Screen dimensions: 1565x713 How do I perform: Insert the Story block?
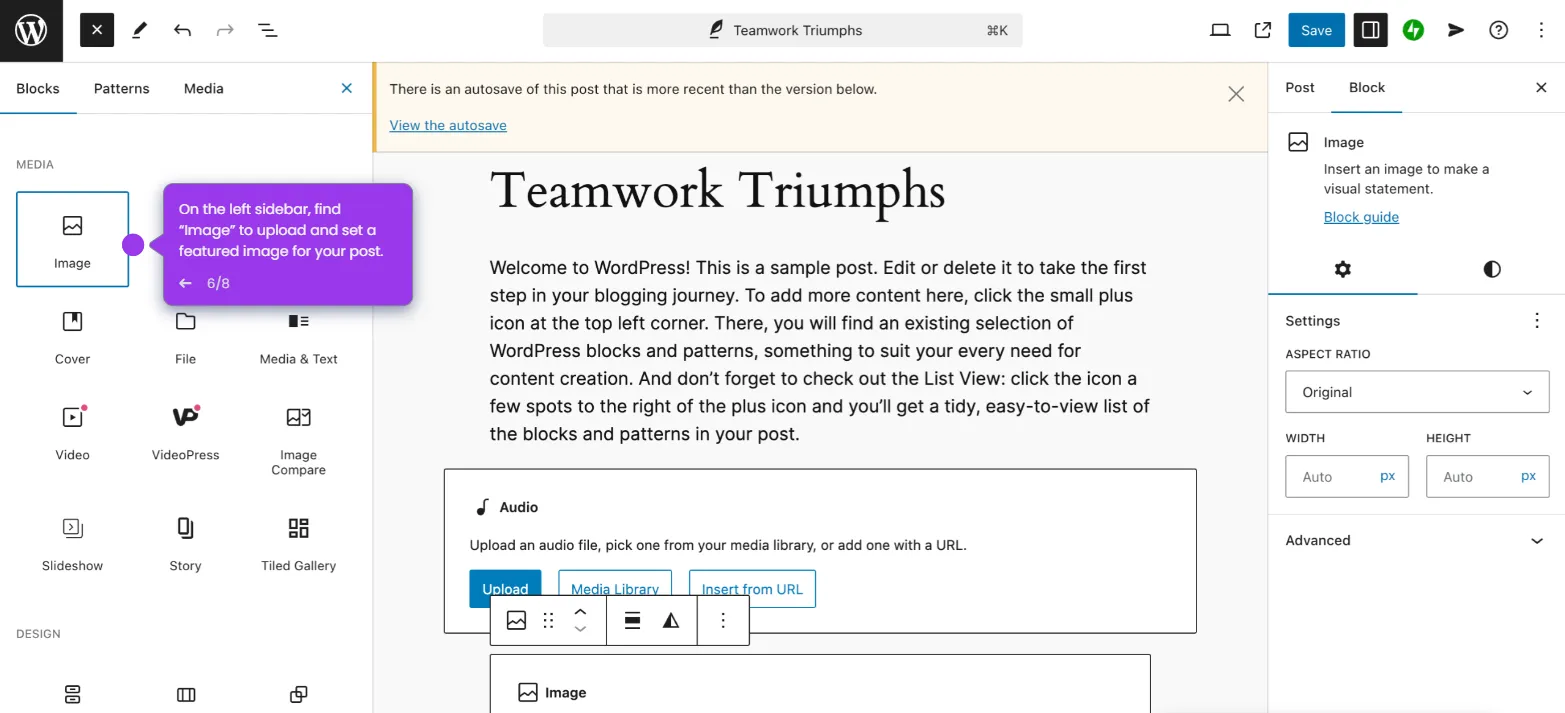pyautogui.click(x=185, y=544)
